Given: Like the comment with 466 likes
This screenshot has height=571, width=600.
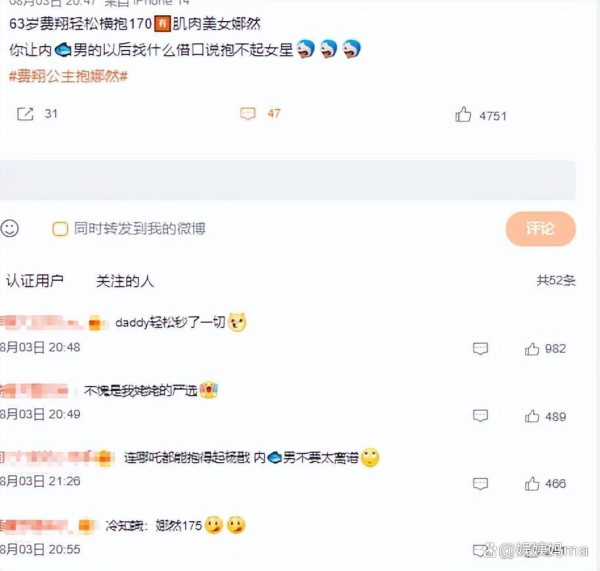Looking at the screenshot, I should (532, 484).
